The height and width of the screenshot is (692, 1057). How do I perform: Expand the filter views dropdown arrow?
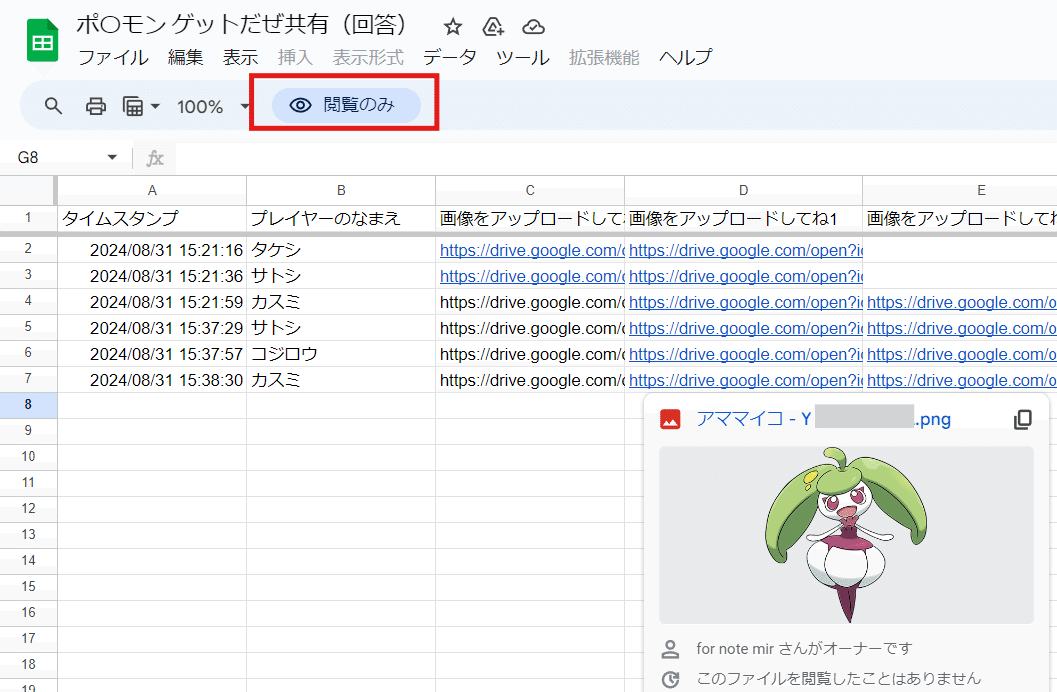point(155,106)
